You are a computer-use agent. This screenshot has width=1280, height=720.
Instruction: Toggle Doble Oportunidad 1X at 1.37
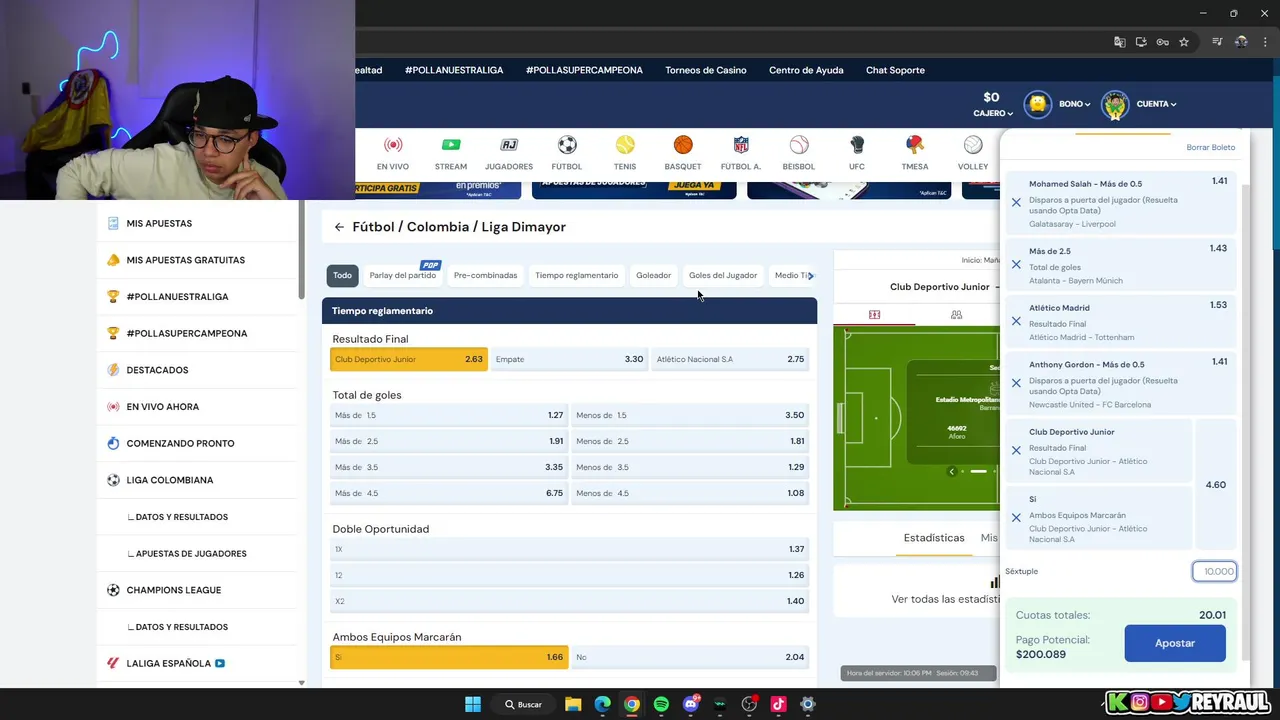point(569,549)
